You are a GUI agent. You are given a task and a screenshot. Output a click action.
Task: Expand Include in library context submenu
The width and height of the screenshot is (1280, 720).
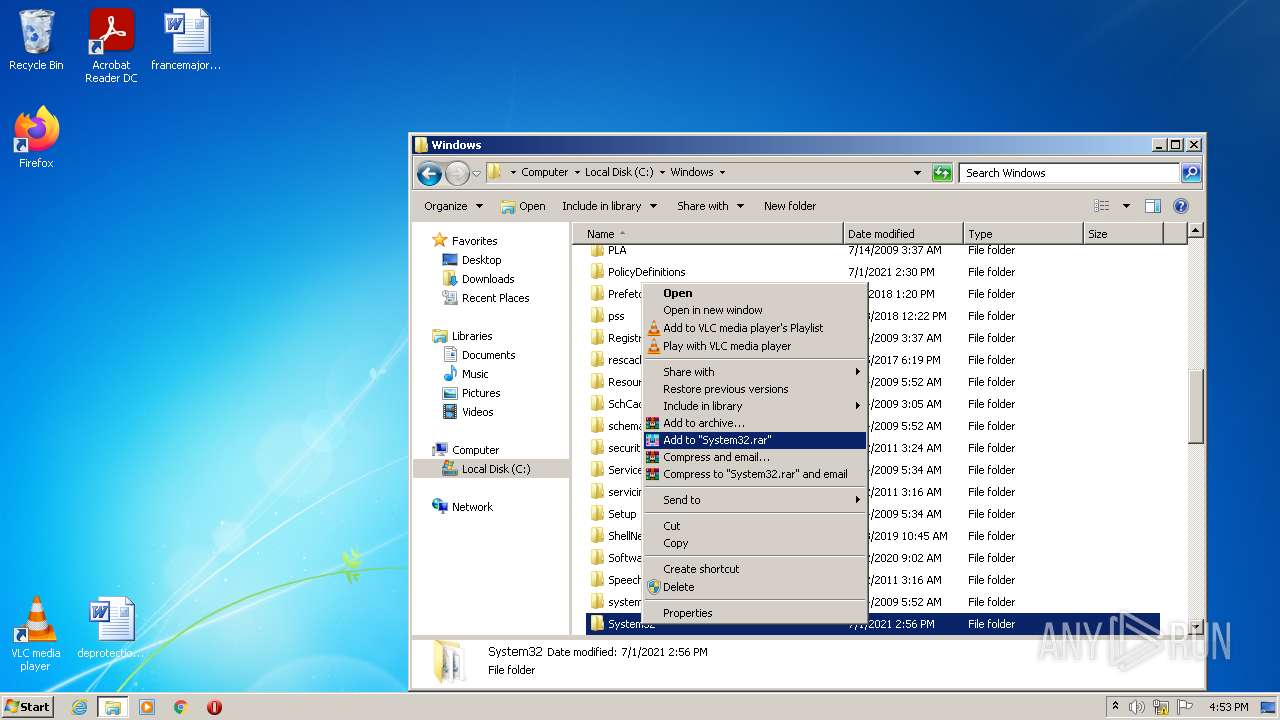tap(755, 406)
